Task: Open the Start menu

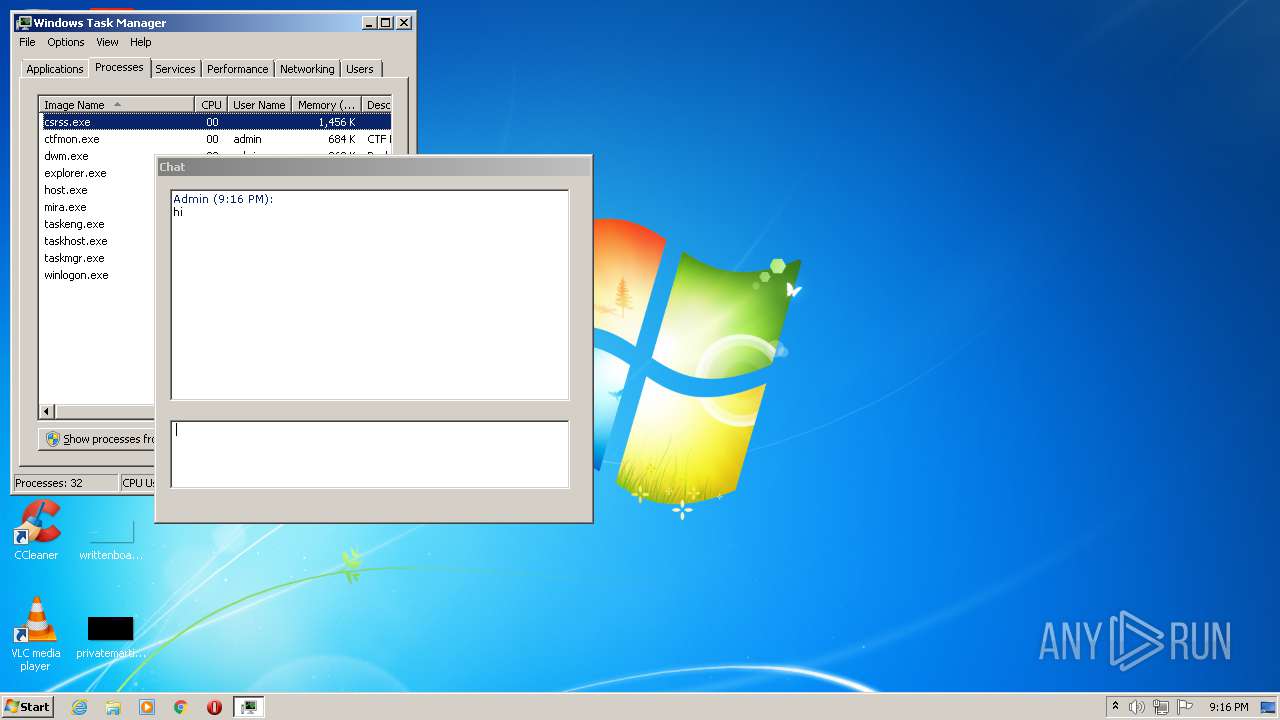Action: [x=28, y=707]
